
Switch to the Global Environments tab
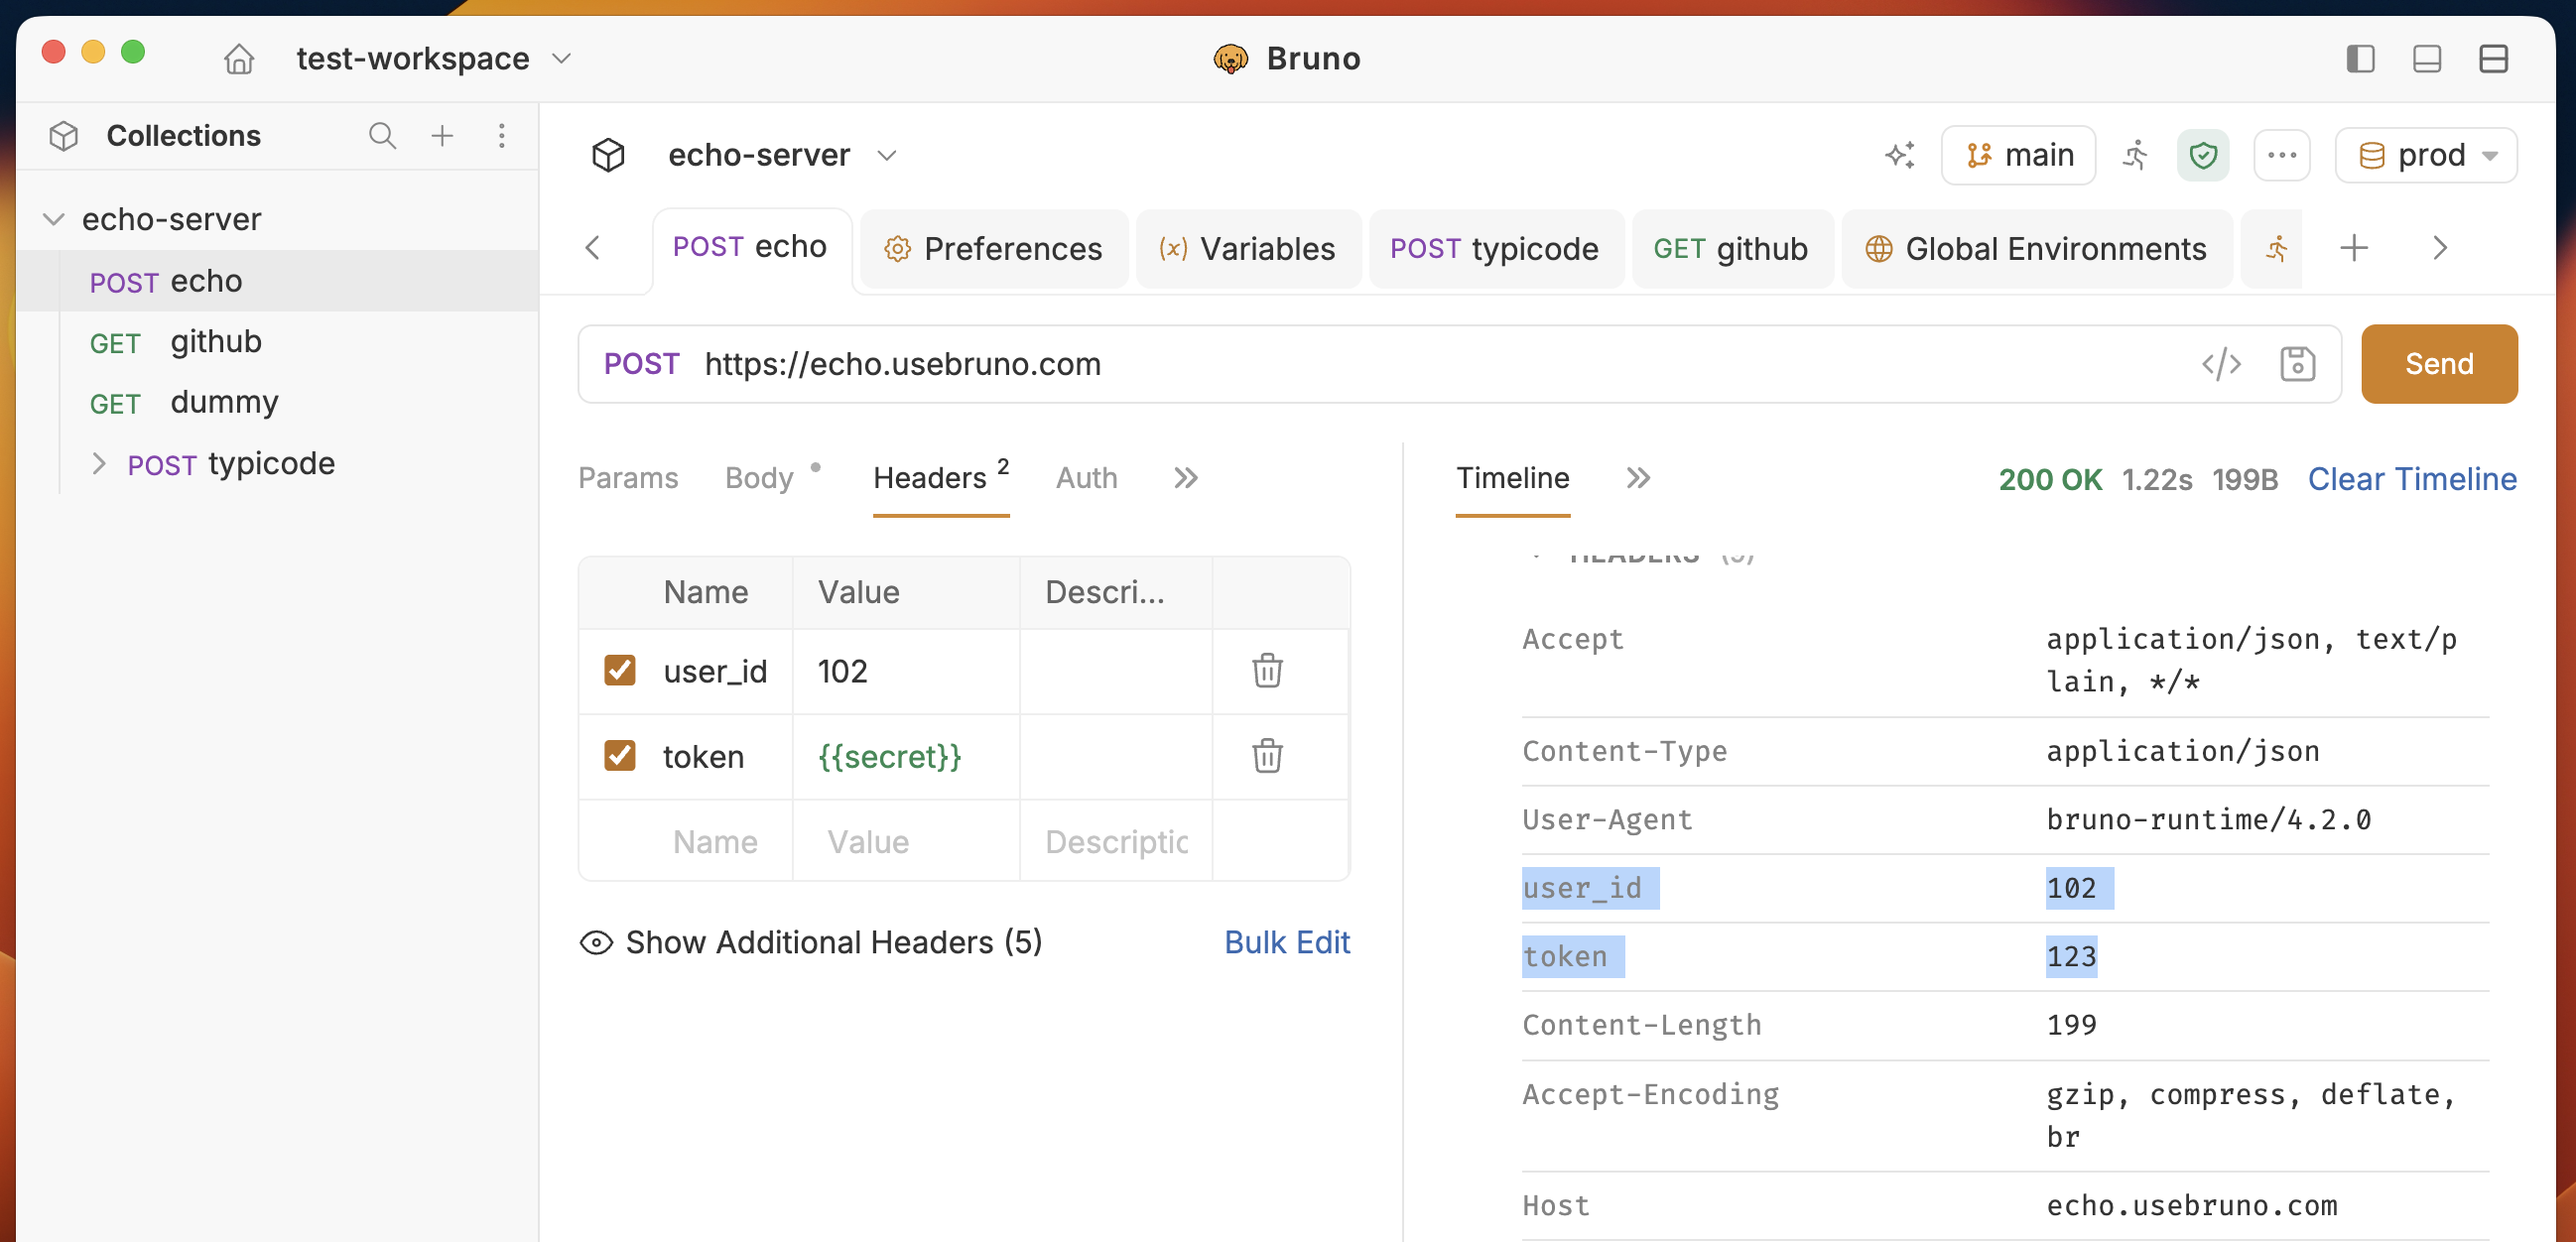pyautogui.click(x=2036, y=249)
